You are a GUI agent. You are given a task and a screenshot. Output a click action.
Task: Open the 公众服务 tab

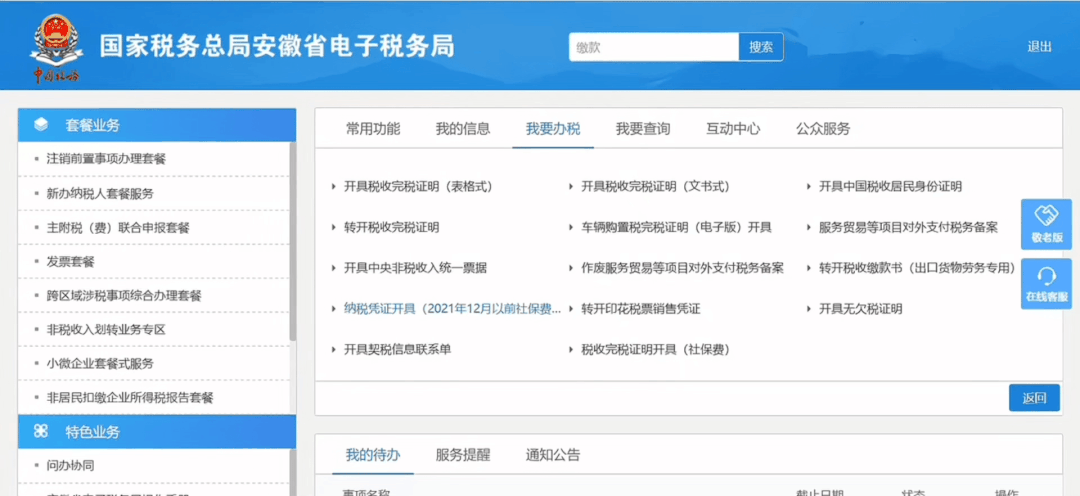(x=823, y=129)
